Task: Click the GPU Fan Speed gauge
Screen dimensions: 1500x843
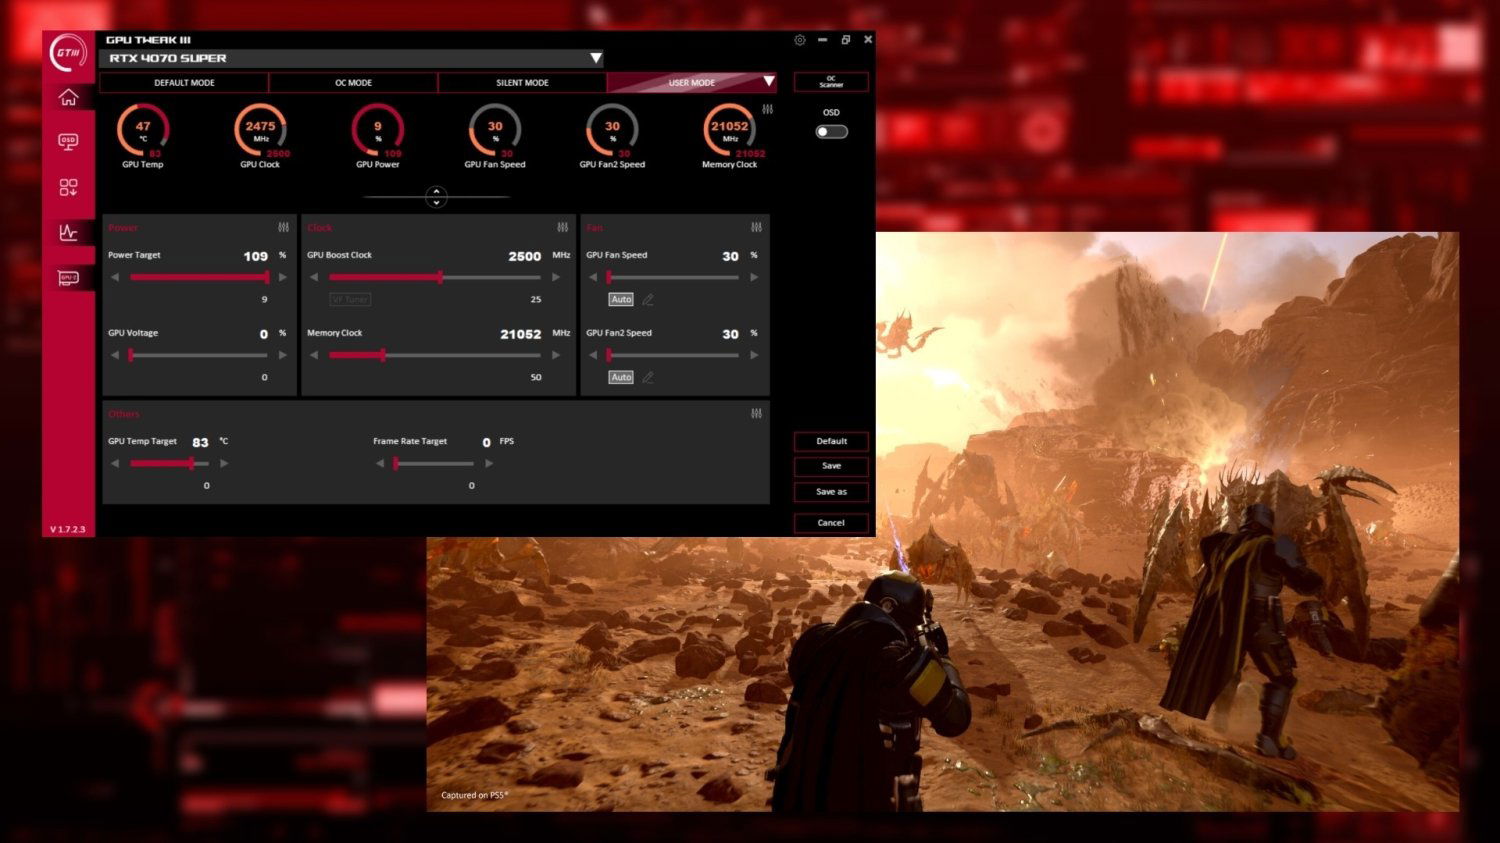Action: tap(495, 130)
